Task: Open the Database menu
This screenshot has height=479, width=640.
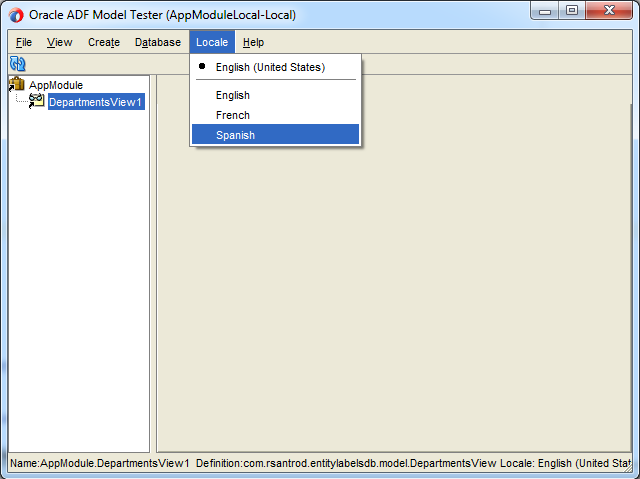Action: pos(158,42)
